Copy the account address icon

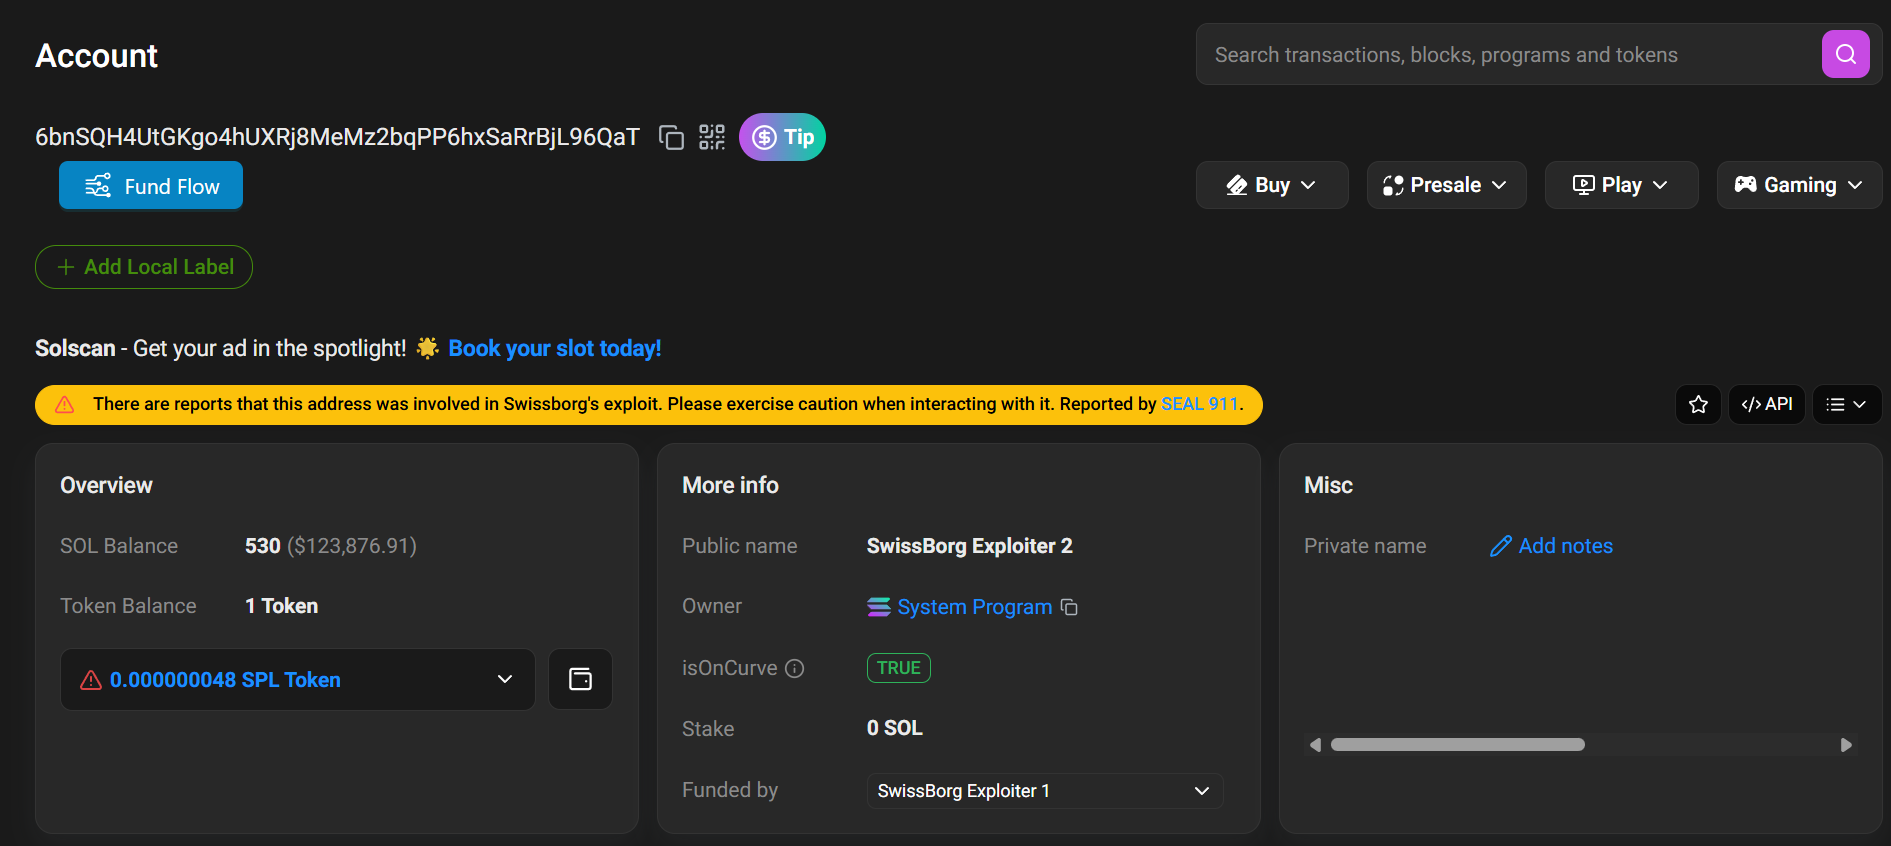coord(671,137)
